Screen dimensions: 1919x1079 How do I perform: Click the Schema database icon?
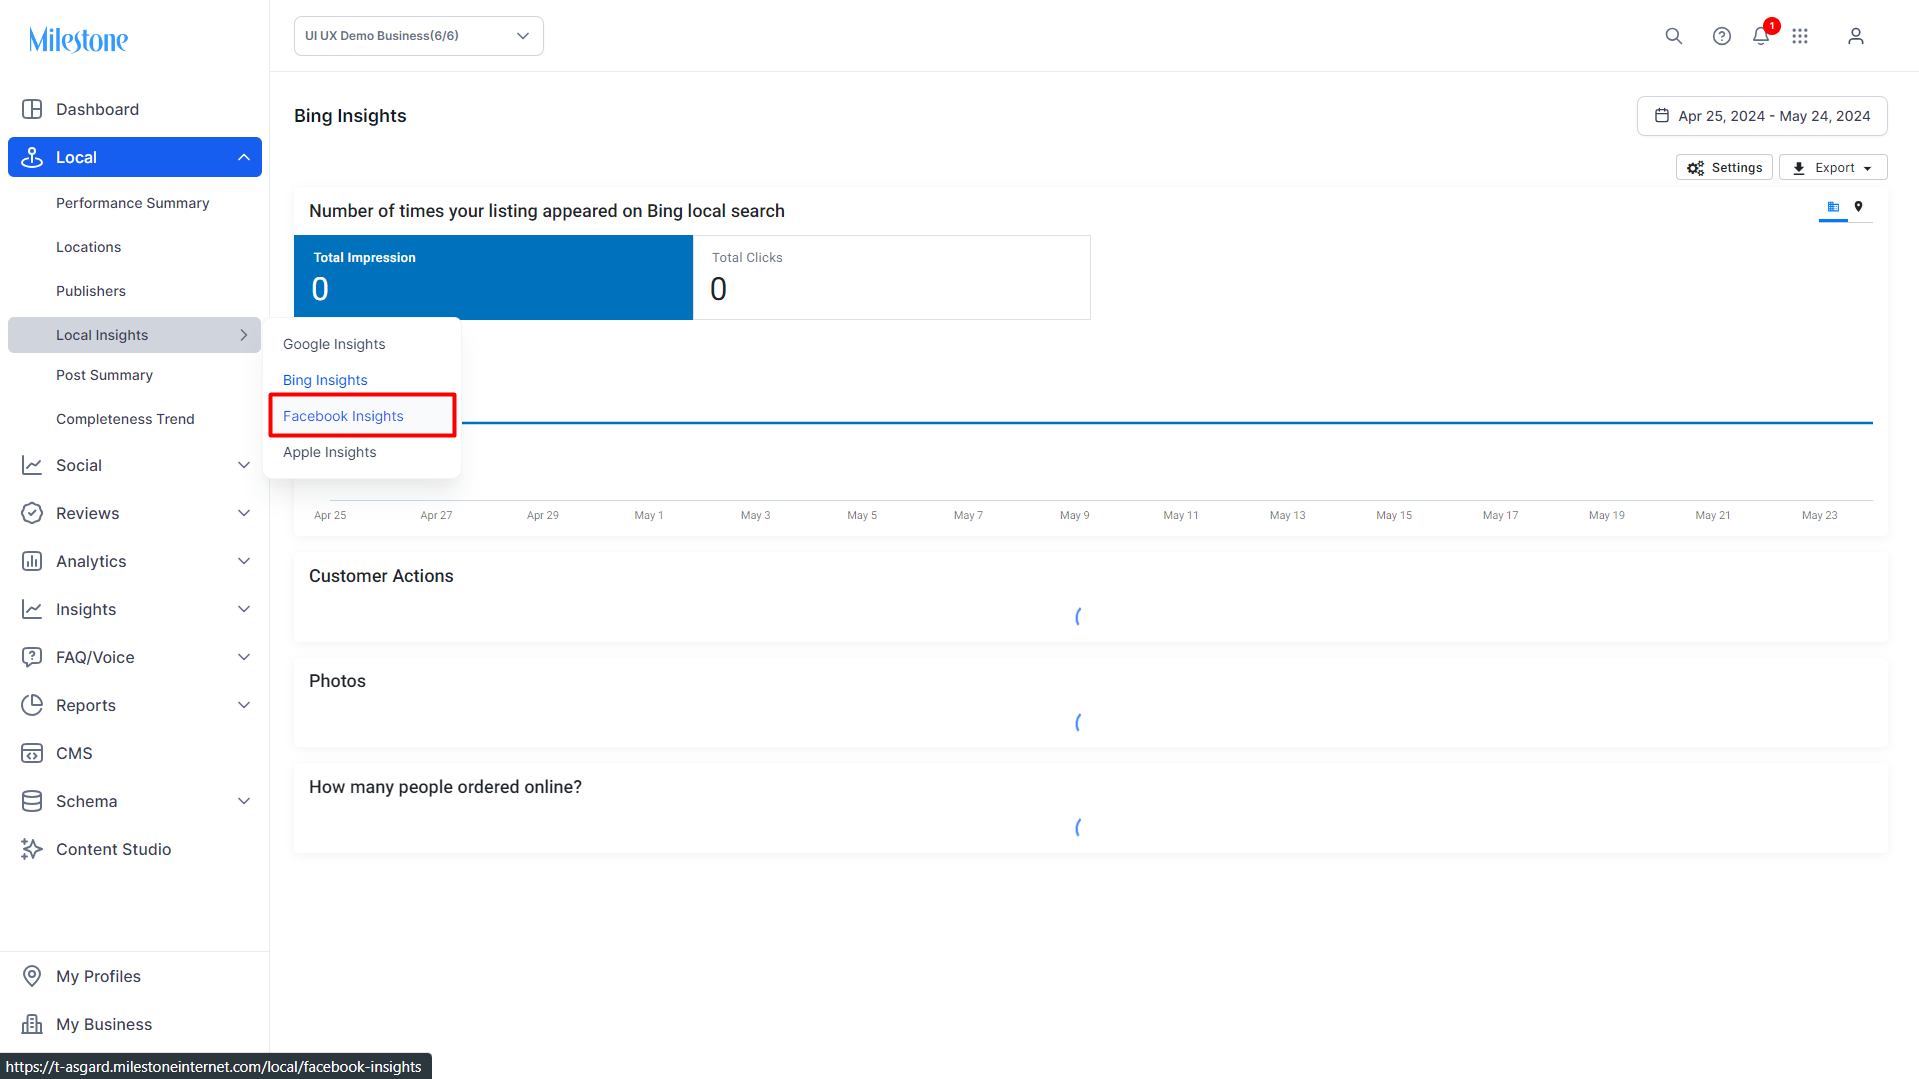tap(32, 801)
